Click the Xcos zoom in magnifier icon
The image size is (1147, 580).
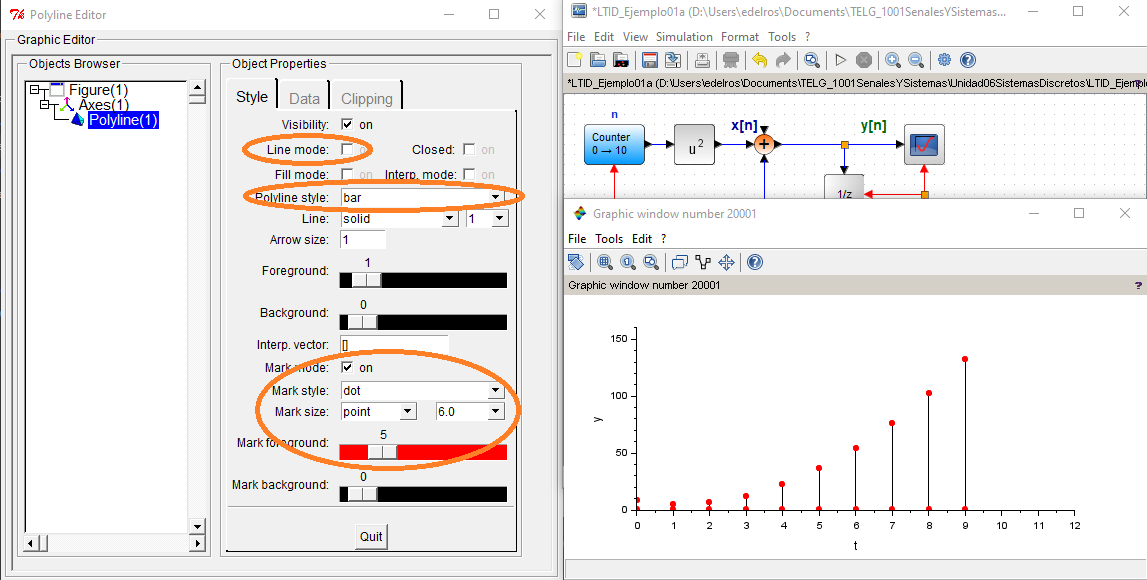pyautogui.click(x=892, y=60)
